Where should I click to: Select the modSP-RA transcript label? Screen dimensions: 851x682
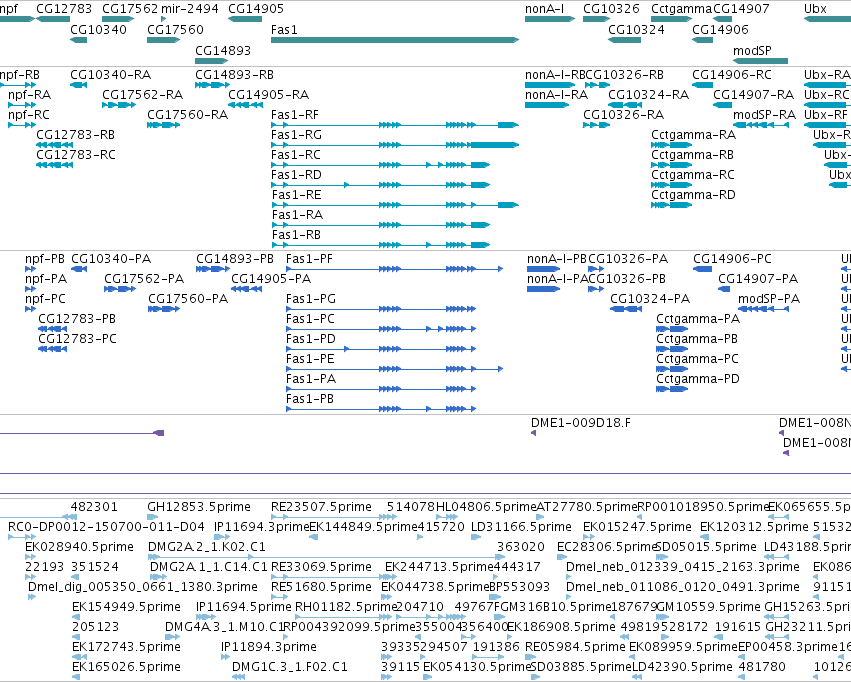pyautogui.click(x=764, y=114)
